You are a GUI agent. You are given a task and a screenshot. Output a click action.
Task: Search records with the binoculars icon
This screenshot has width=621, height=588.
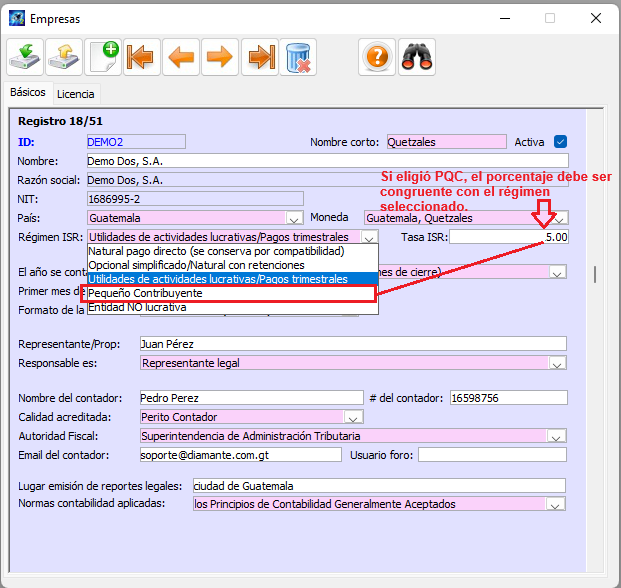click(x=415, y=57)
